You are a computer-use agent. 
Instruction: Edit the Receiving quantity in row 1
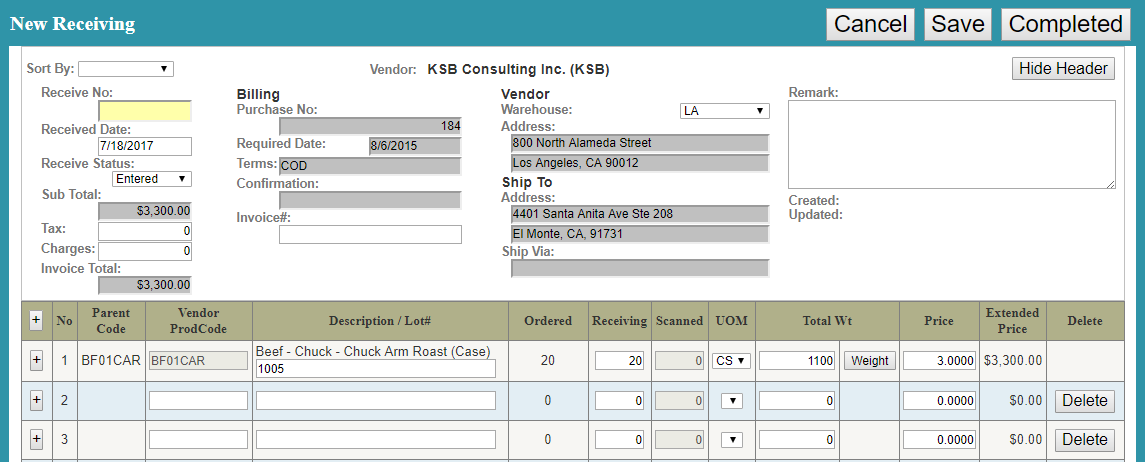[x=620, y=360]
